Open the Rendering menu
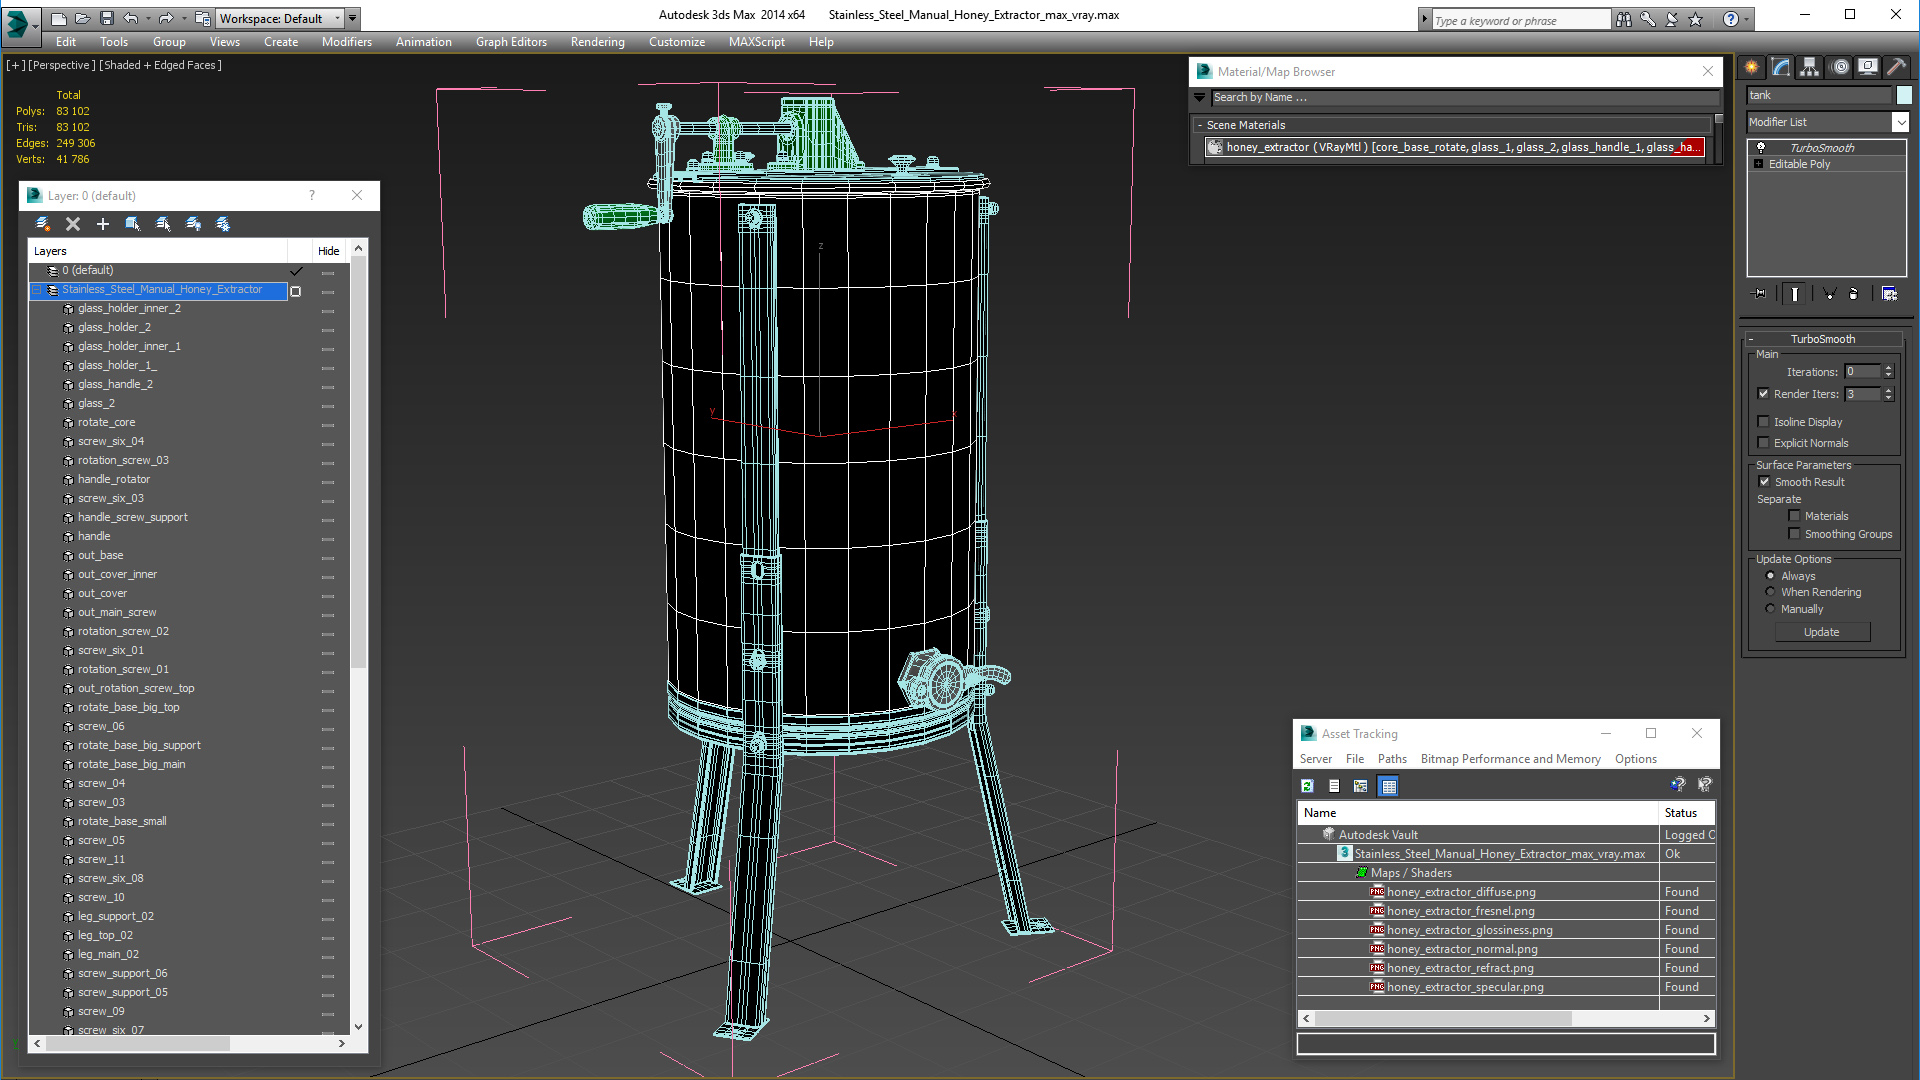Viewport: 1920px width, 1080px height. coord(597,42)
